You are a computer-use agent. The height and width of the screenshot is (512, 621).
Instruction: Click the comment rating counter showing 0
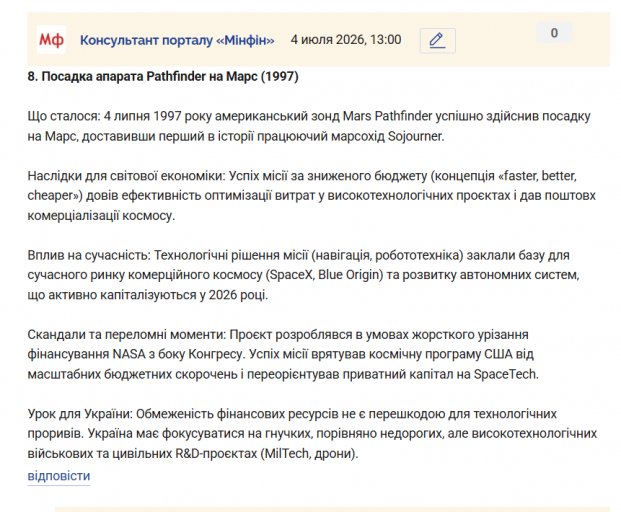pos(554,33)
